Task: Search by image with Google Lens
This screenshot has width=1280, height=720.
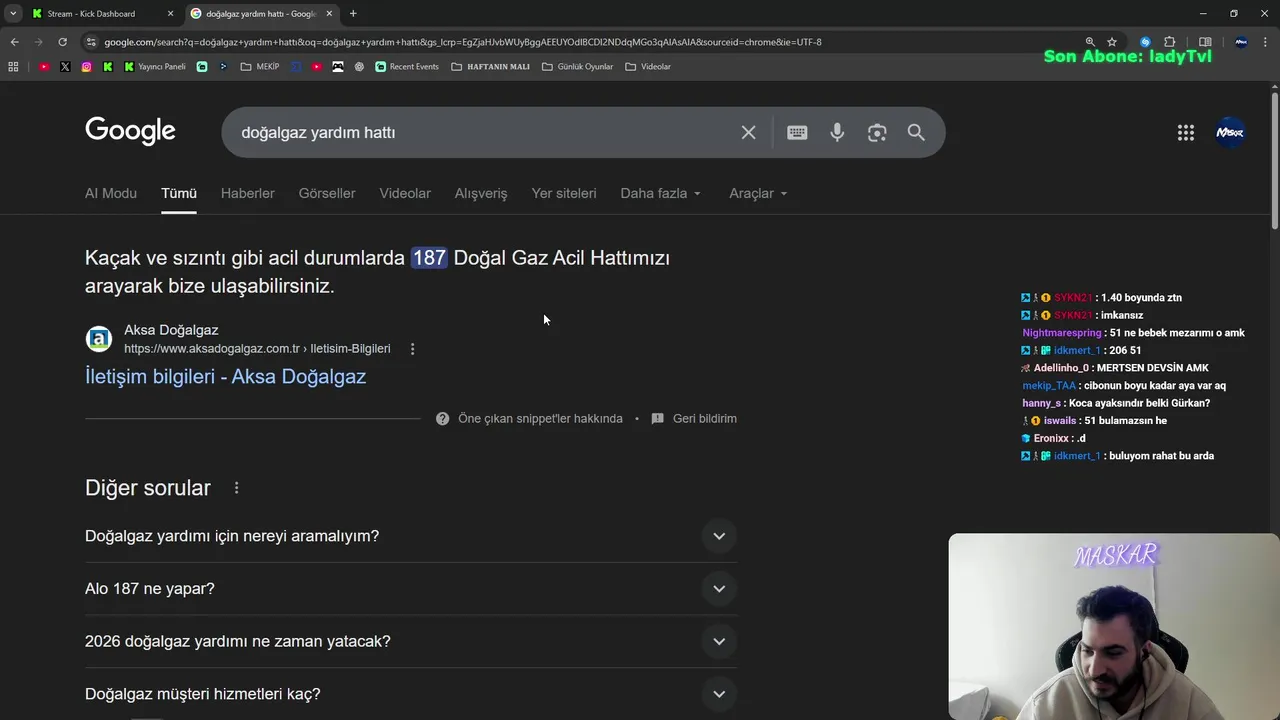Action: (877, 132)
